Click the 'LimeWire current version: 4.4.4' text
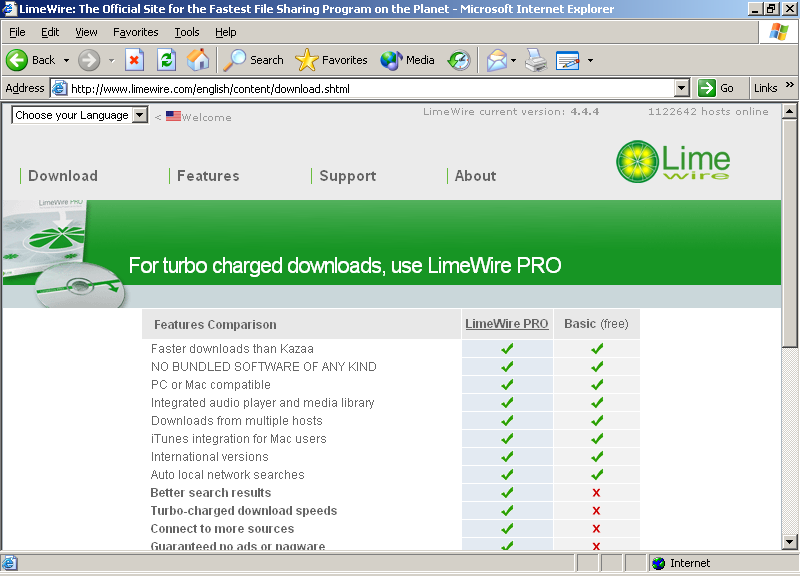Viewport: 800px width, 576px height. pyautogui.click(x=511, y=112)
